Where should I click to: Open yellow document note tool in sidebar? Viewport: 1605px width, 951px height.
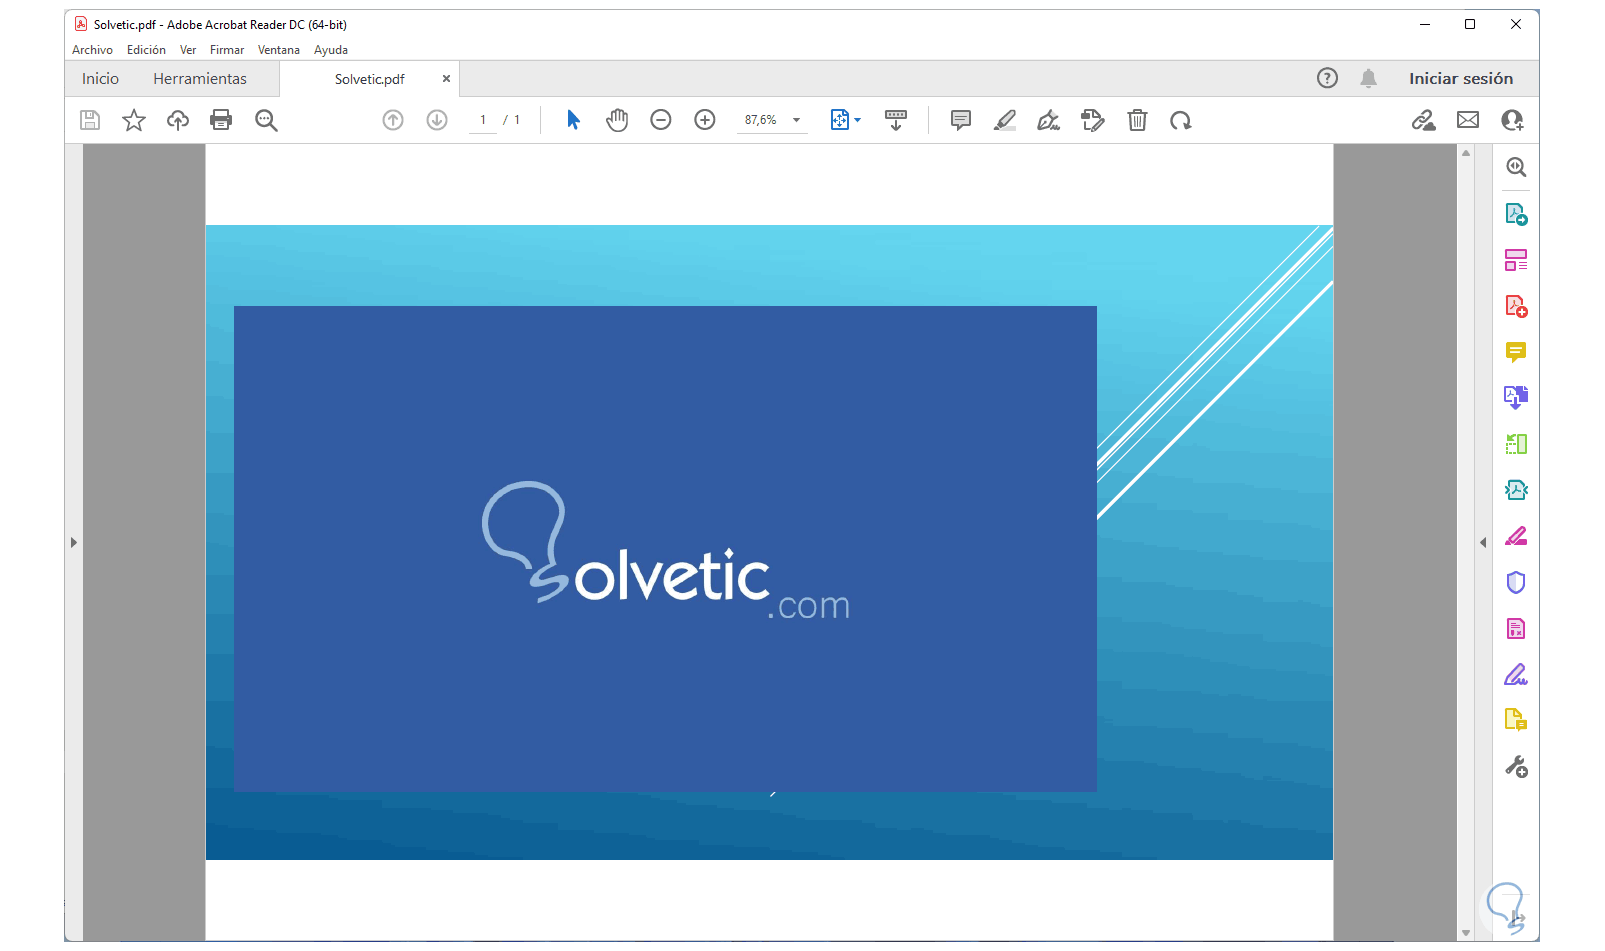(1516, 720)
